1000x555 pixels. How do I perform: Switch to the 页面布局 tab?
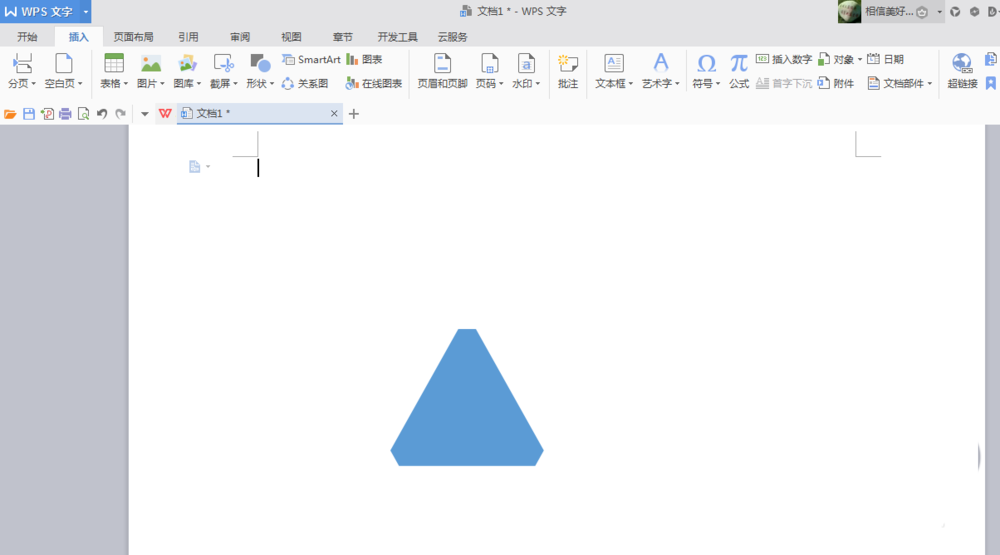click(x=133, y=37)
